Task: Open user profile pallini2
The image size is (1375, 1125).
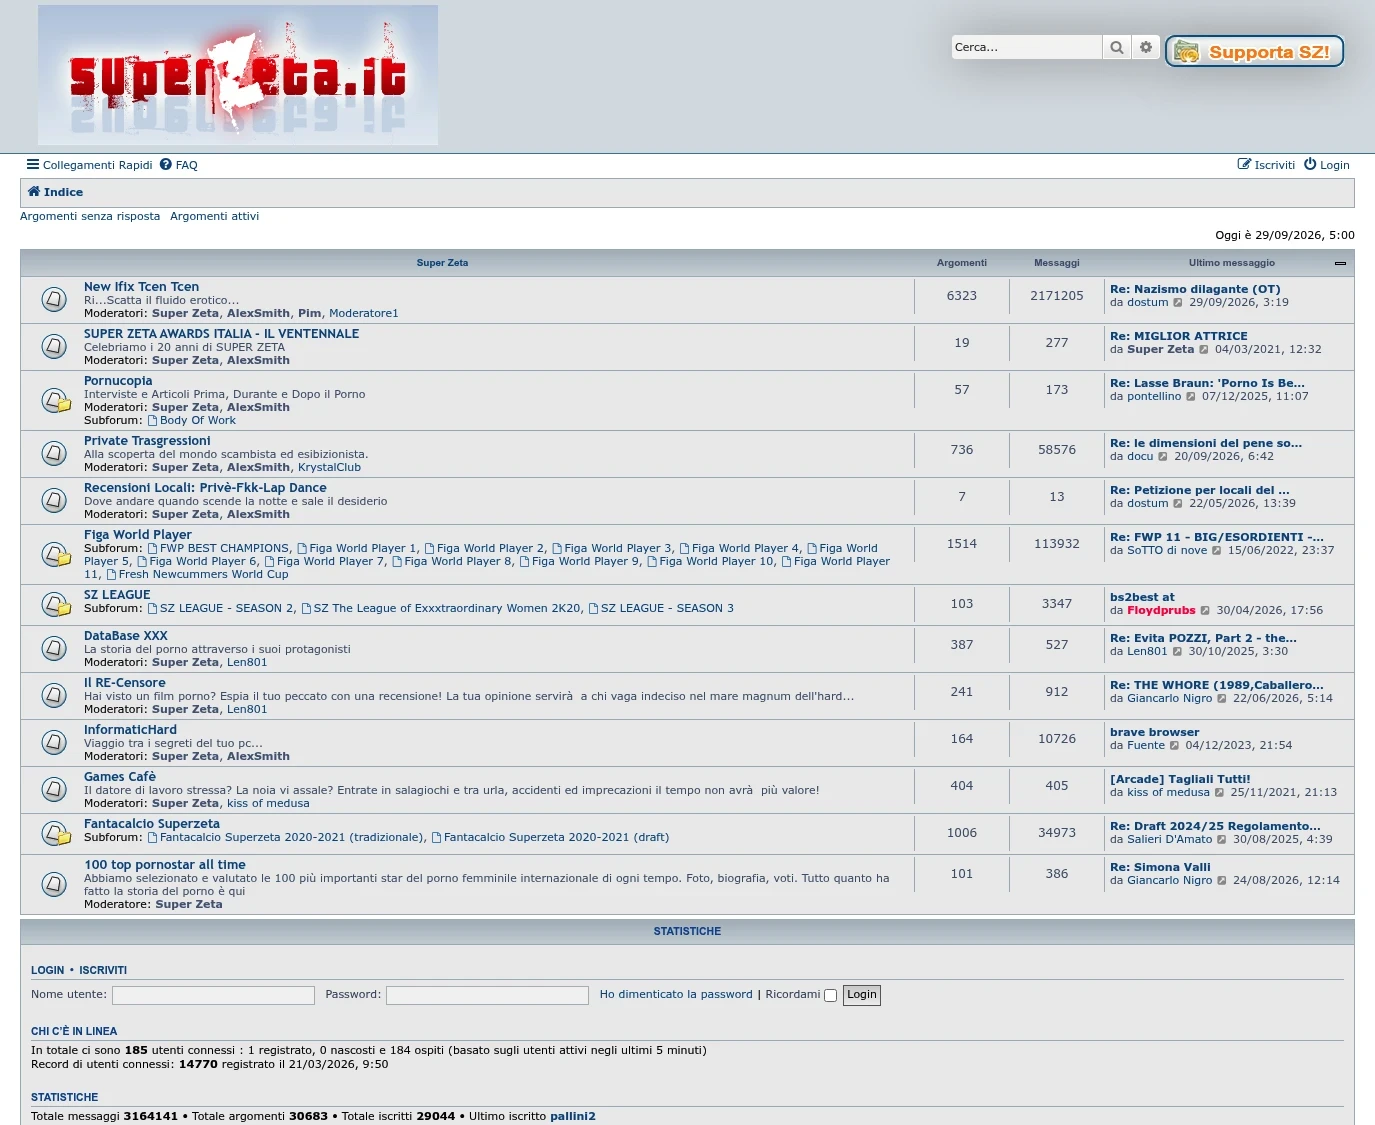Action: (572, 1116)
